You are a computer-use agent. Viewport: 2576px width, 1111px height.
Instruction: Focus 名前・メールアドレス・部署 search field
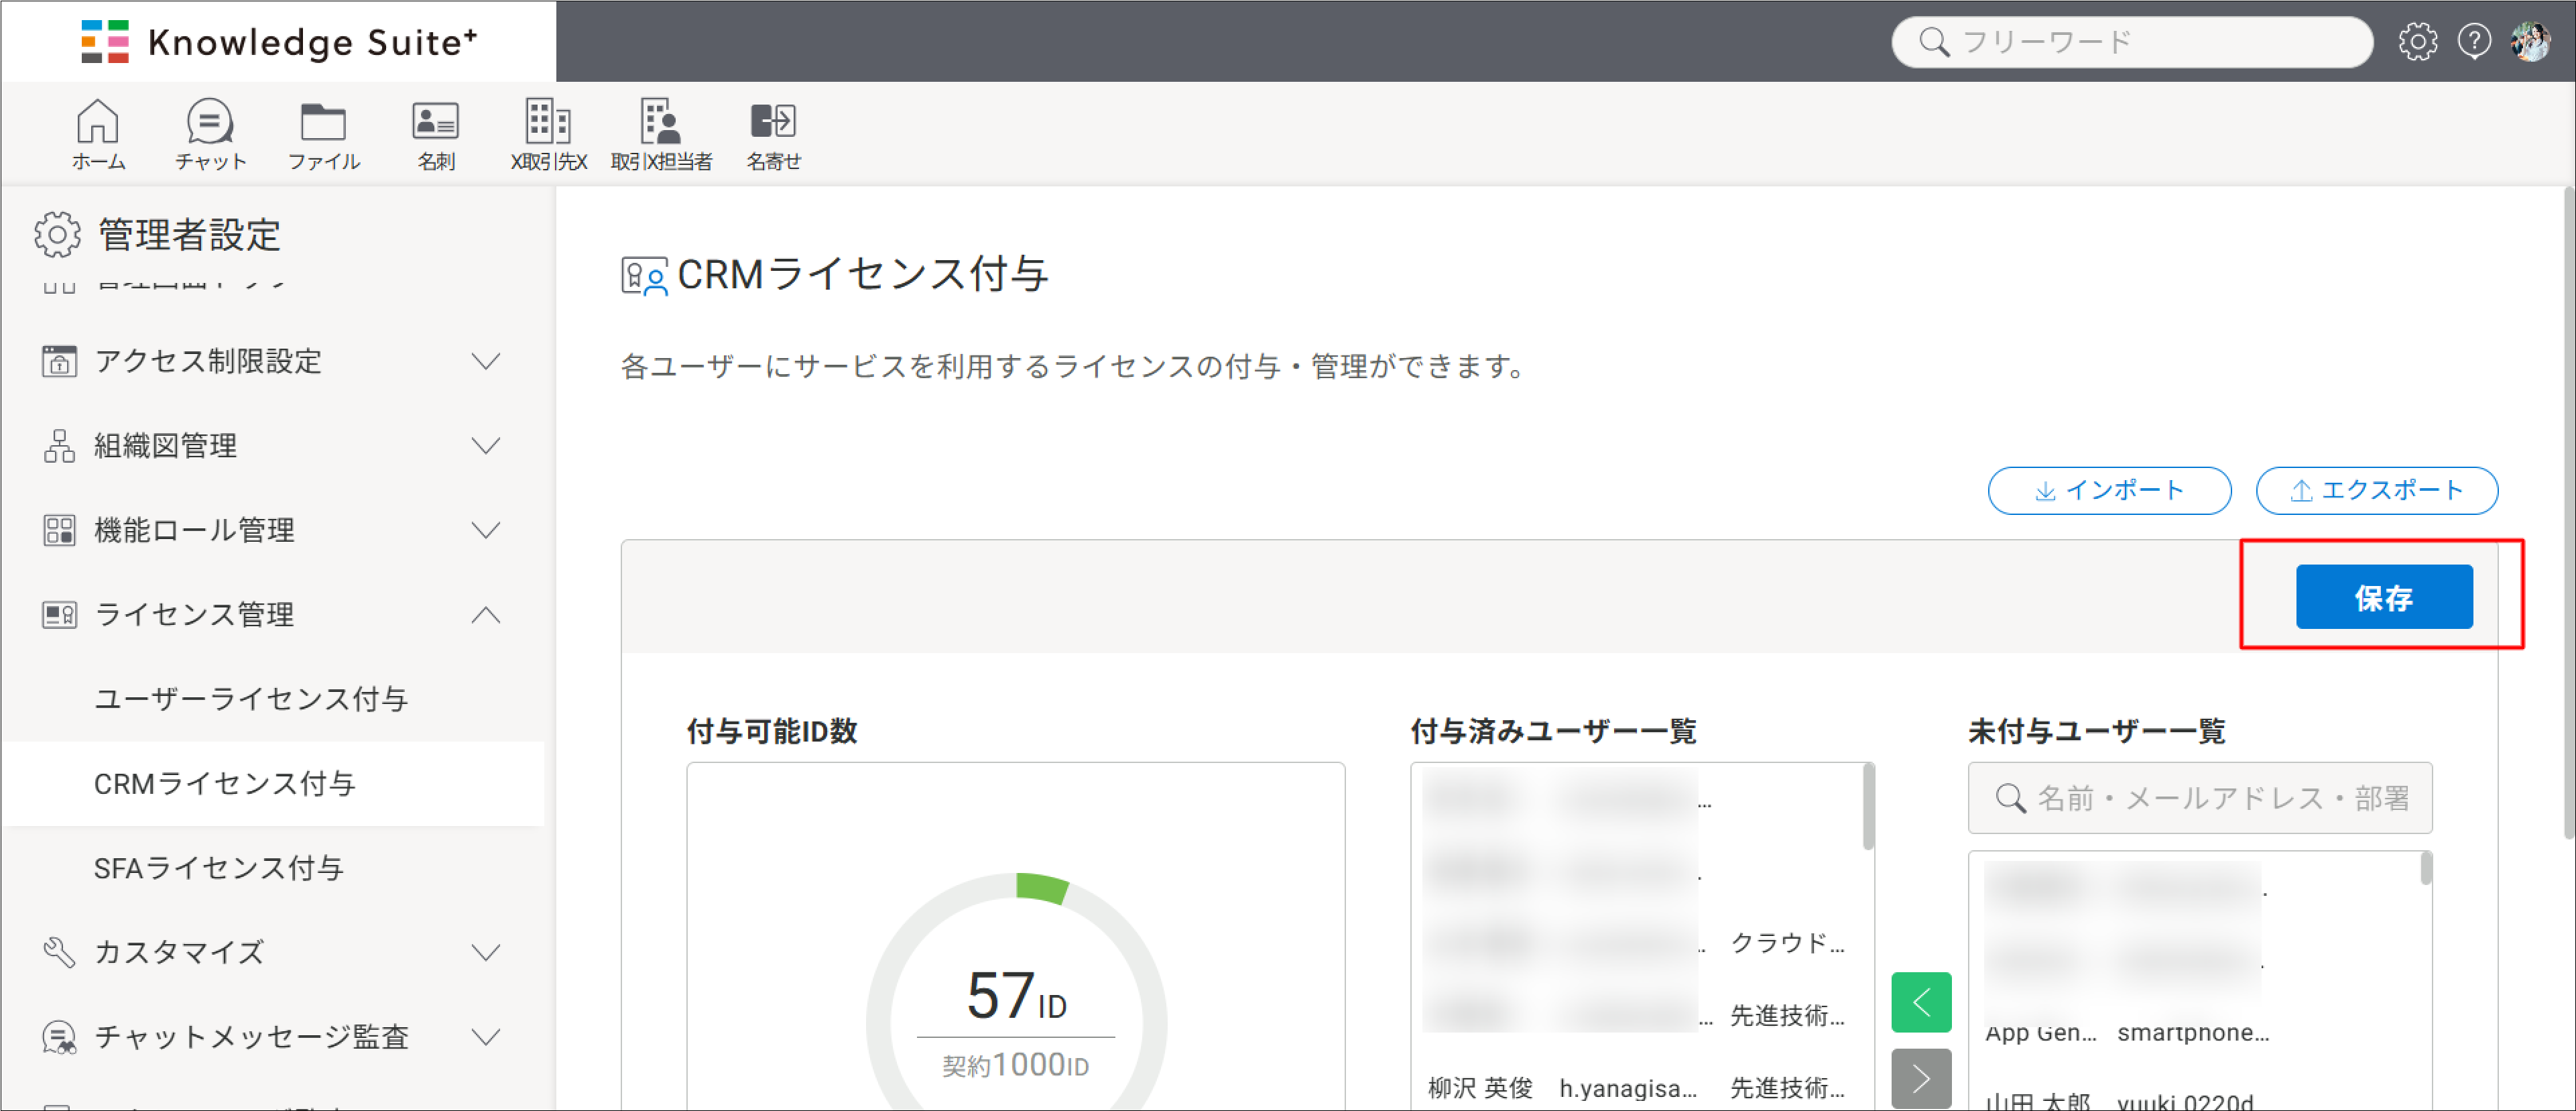[2199, 798]
